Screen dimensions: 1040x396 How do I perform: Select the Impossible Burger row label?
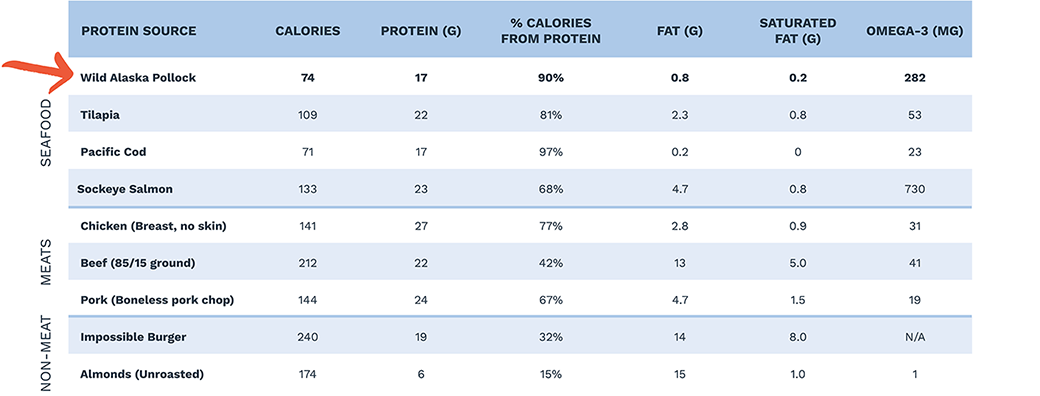coord(133,337)
